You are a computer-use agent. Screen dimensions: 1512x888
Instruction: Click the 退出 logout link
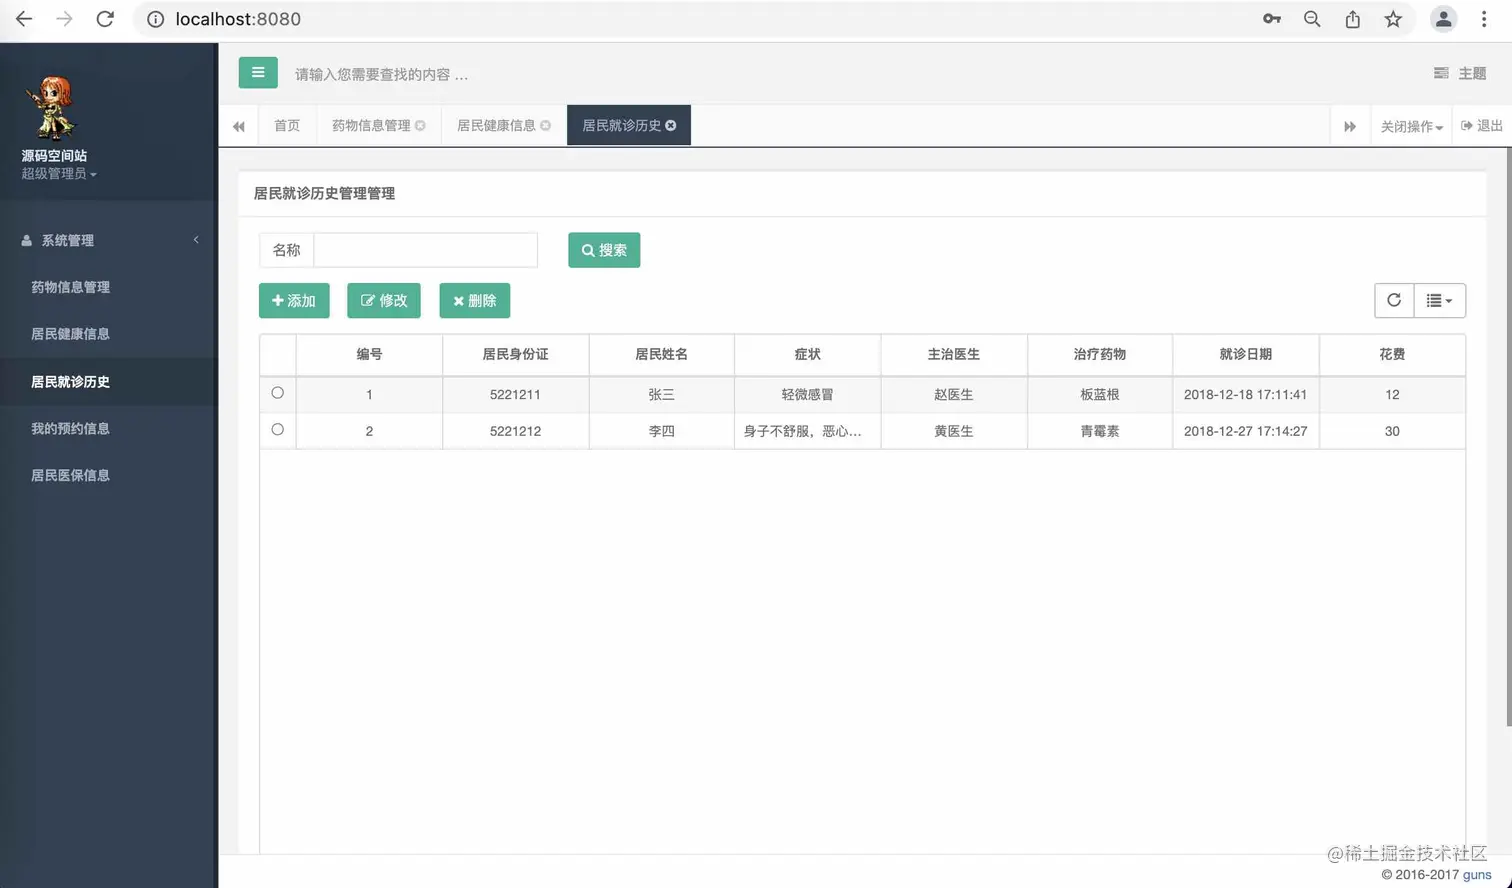coord(1482,126)
